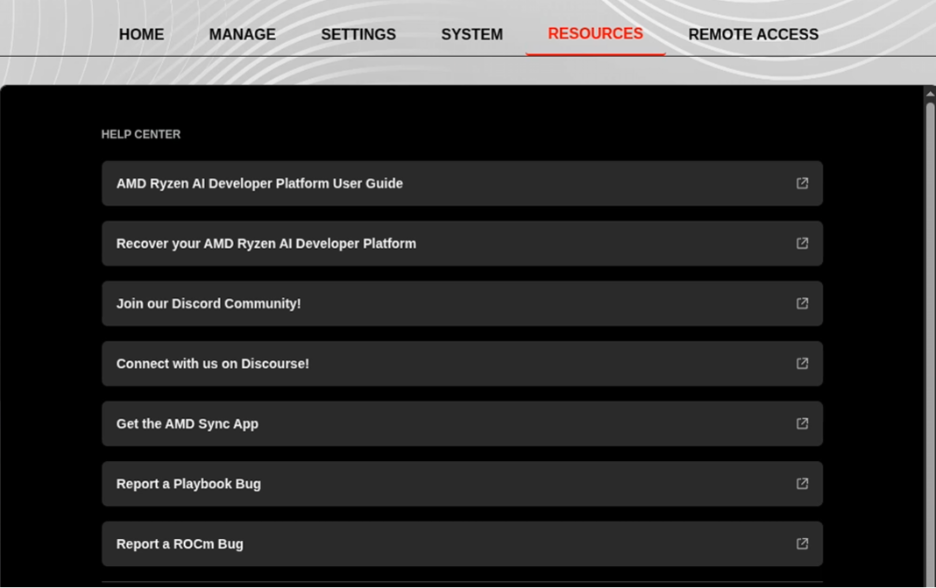The width and height of the screenshot is (936, 588).
Task: Open external link icon for Discourse row
Action: (802, 364)
